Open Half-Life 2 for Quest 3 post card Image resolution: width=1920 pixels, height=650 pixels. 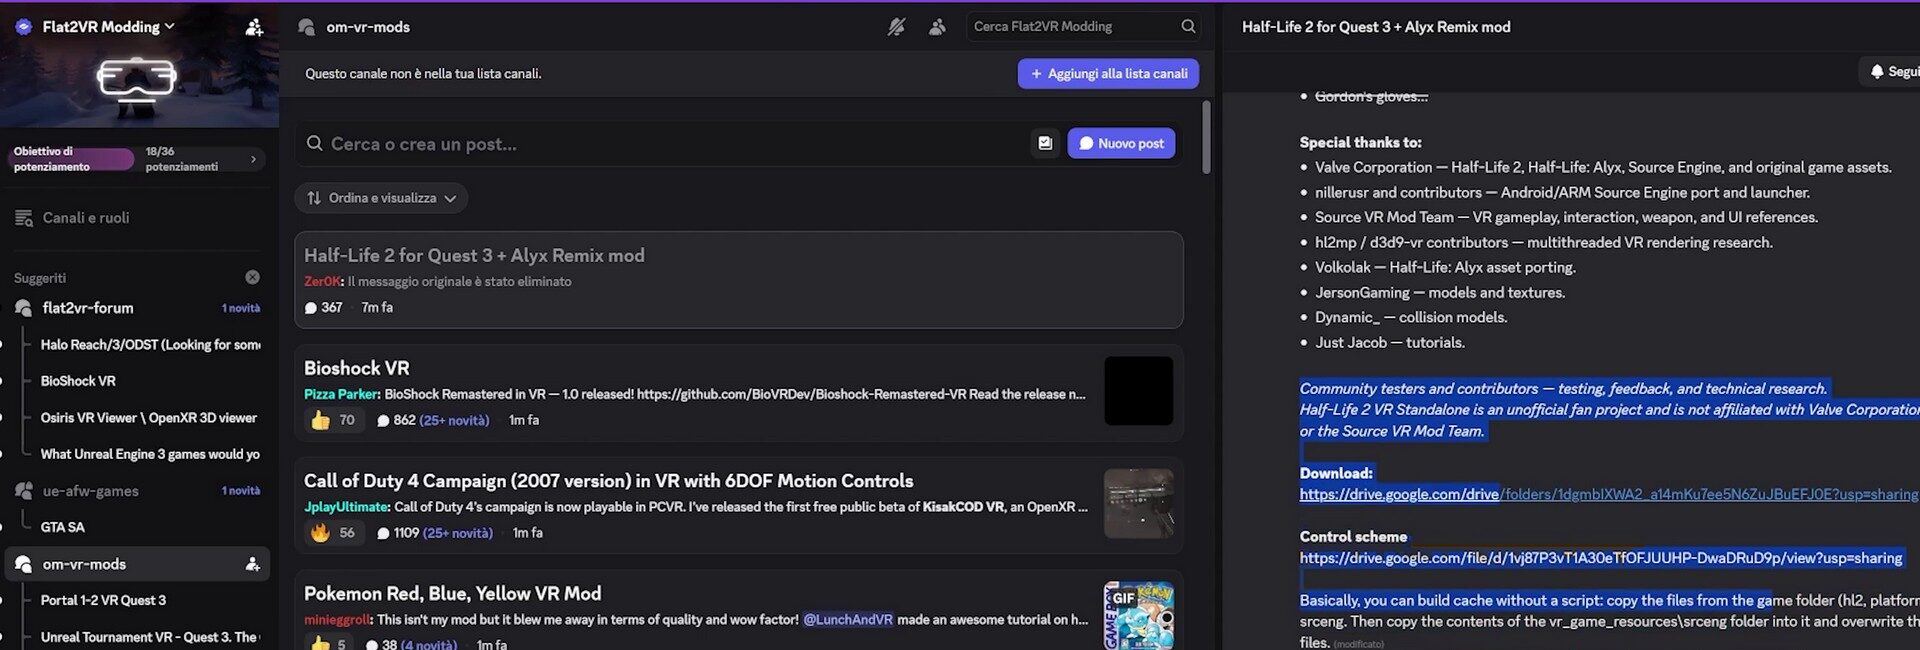[739, 280]
